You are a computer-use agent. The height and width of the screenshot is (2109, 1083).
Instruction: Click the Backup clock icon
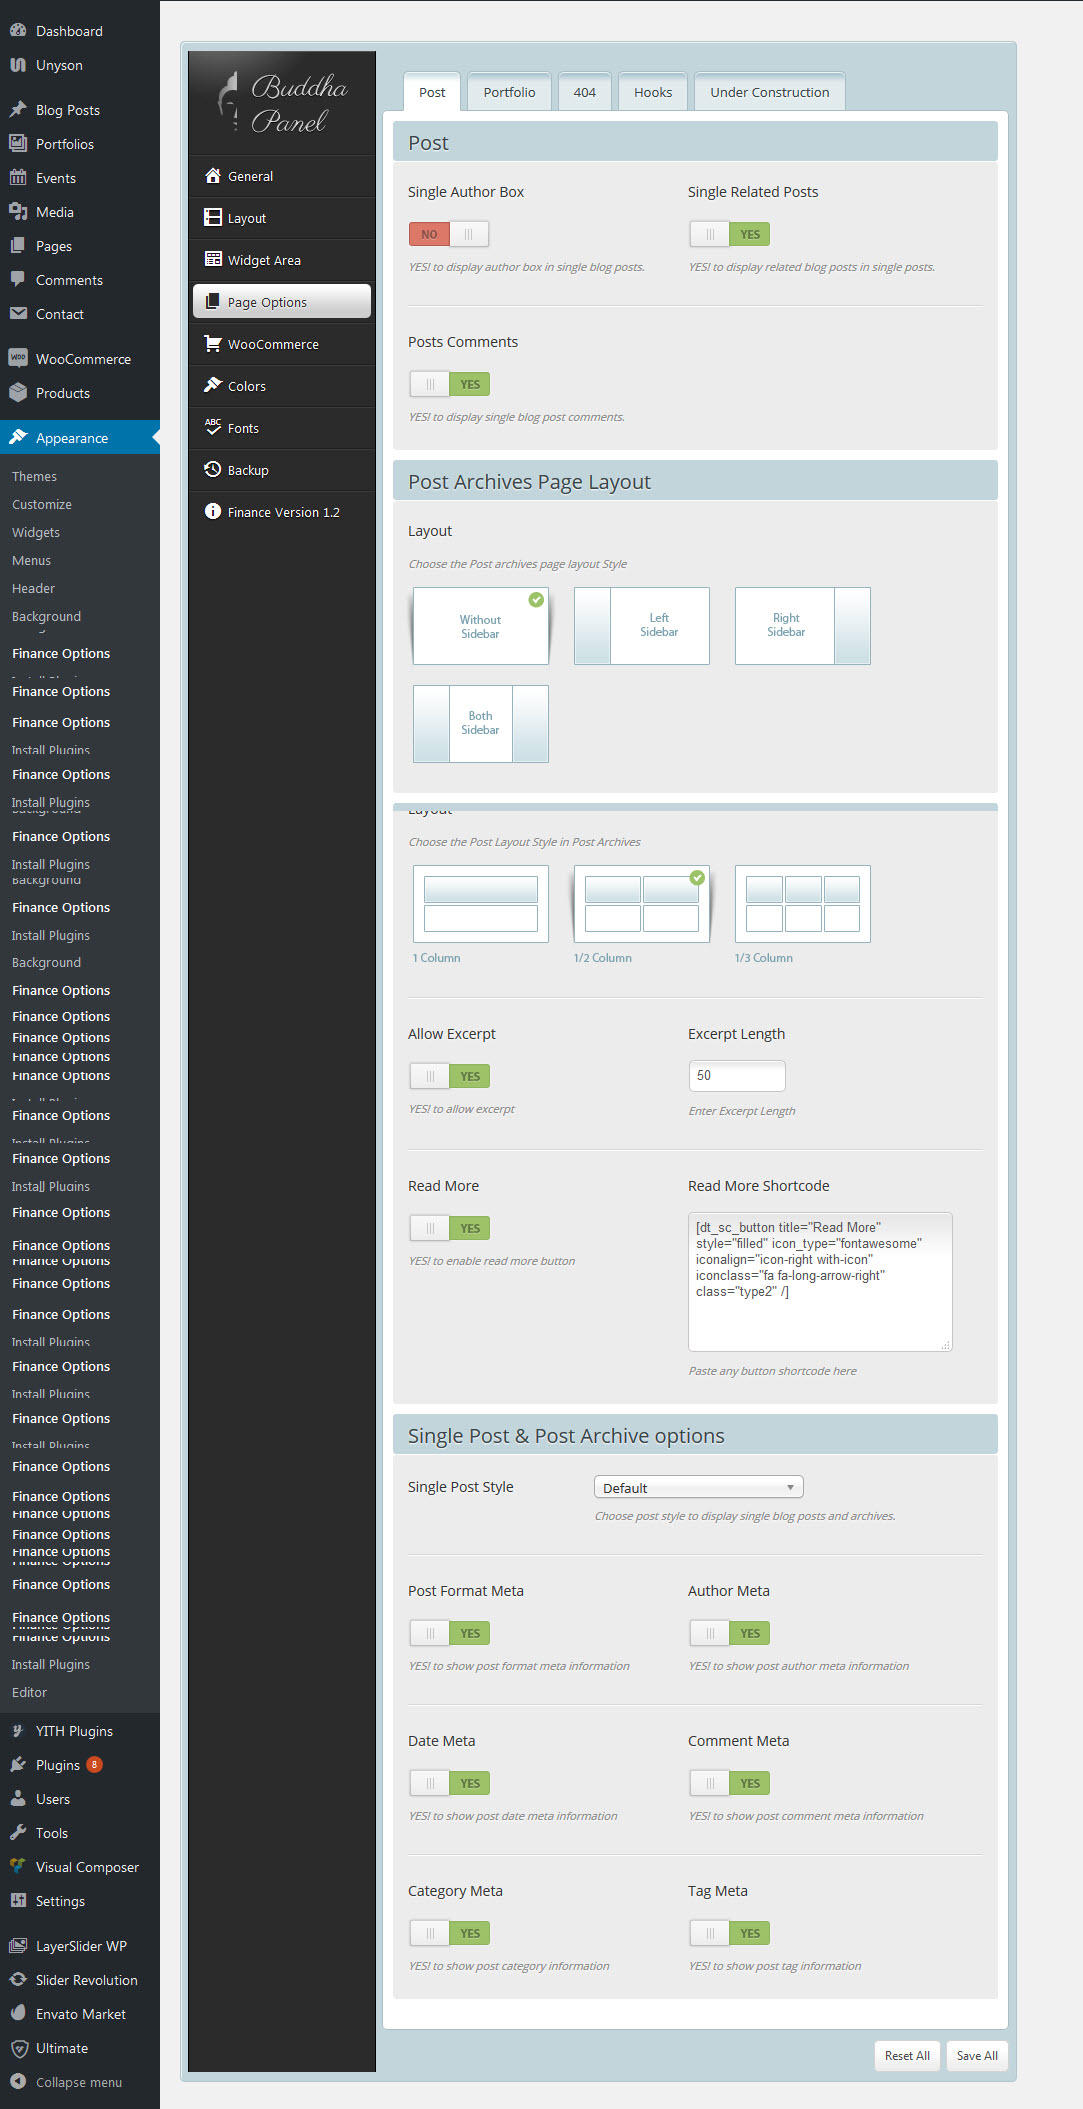(212, 470)
